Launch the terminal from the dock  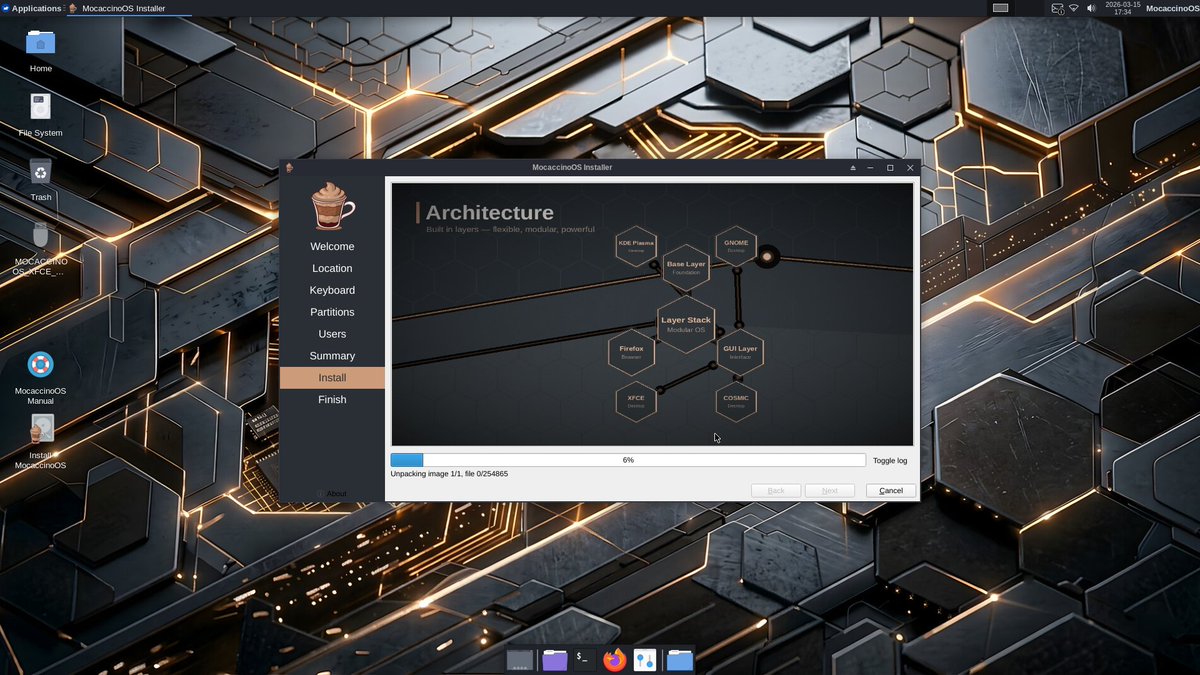click(x=583, y=659)
